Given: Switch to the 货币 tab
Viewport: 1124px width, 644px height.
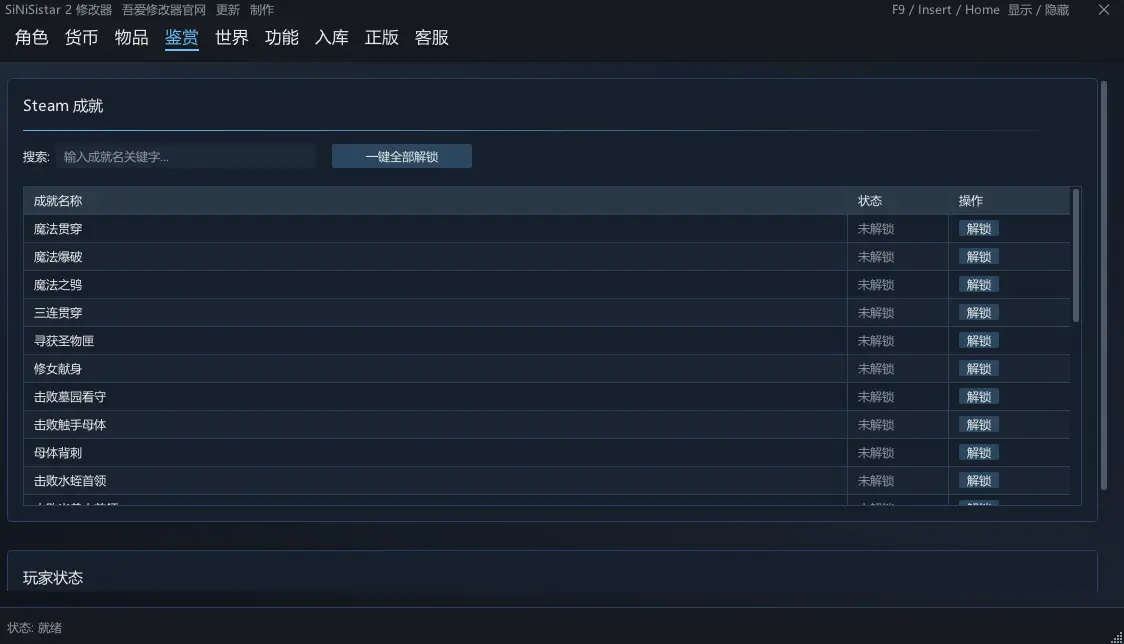Looking at the screenshot, I should (82, 37).
